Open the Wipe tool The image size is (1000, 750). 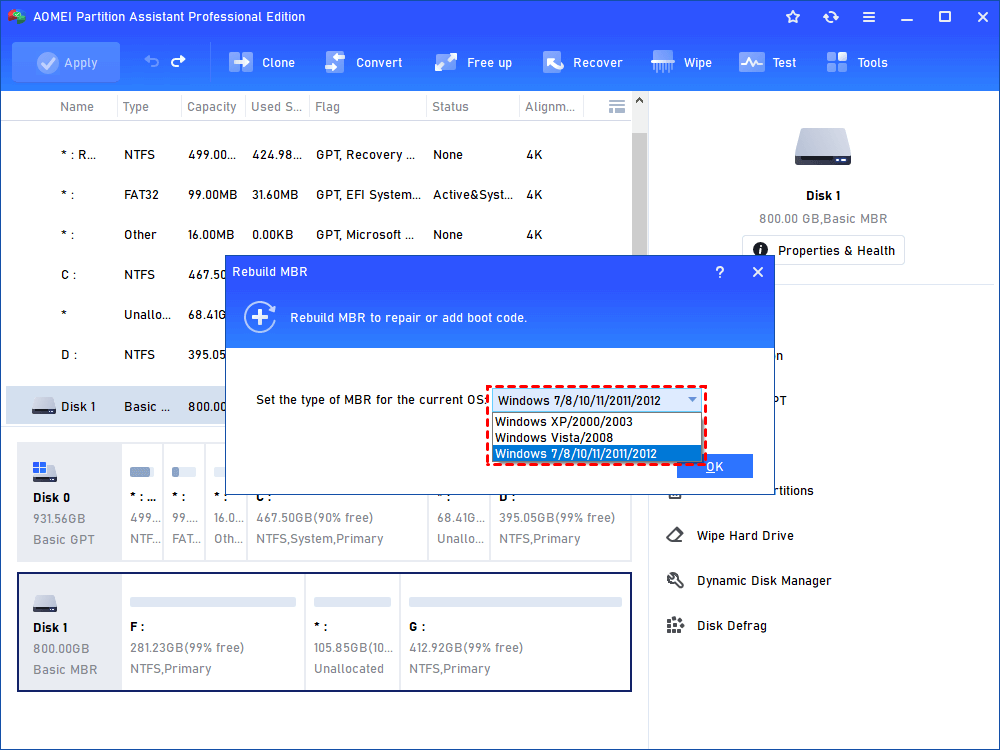(681, 62)
